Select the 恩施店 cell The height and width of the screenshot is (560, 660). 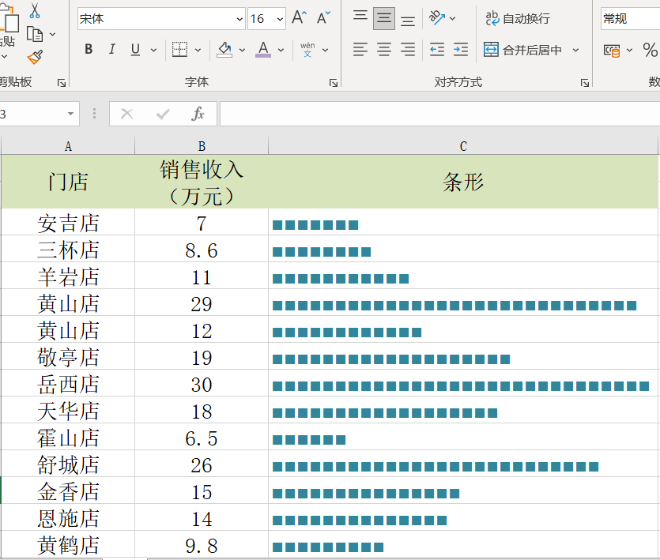click(x=68, y=518)
